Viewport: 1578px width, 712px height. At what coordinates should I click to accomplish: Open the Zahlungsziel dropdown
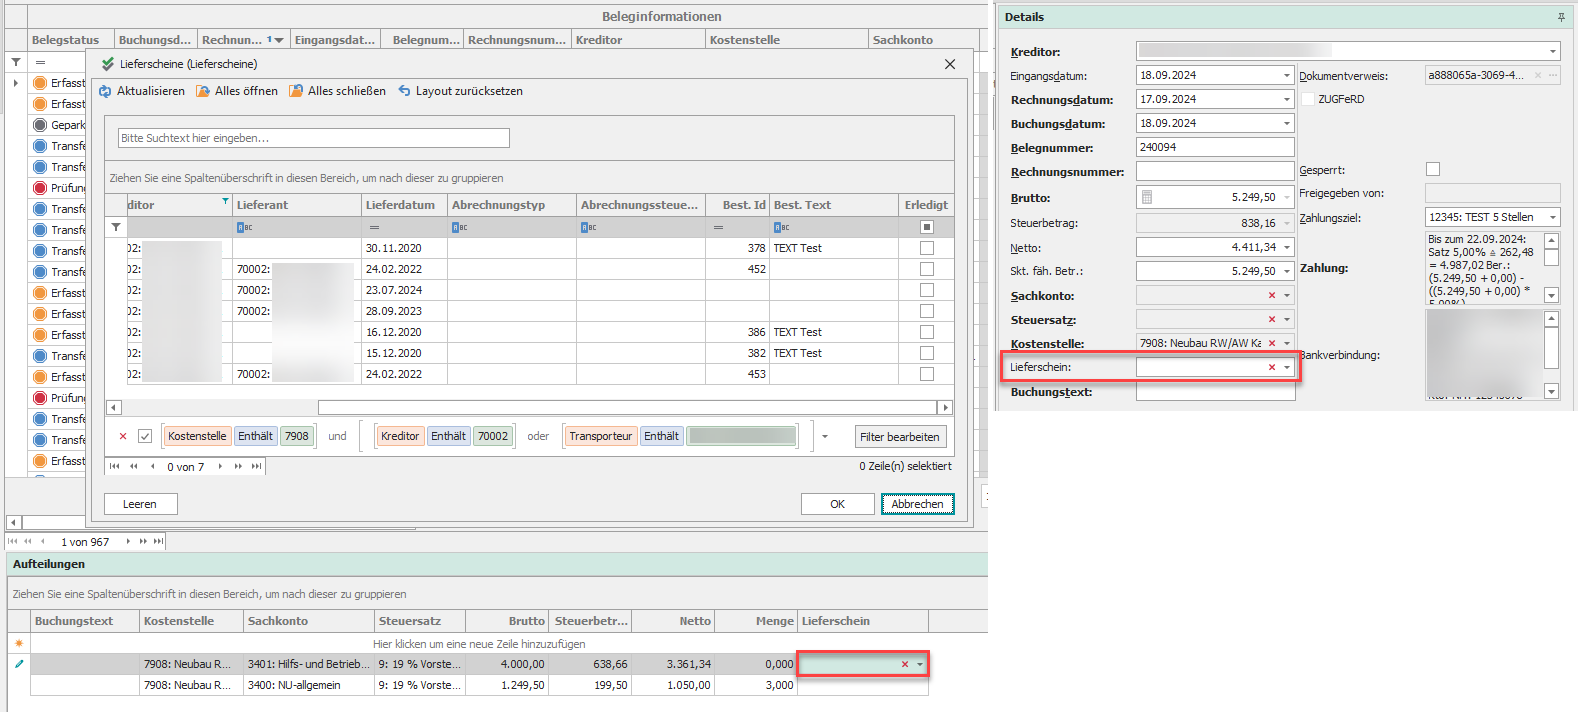(x=1552, y=218)
